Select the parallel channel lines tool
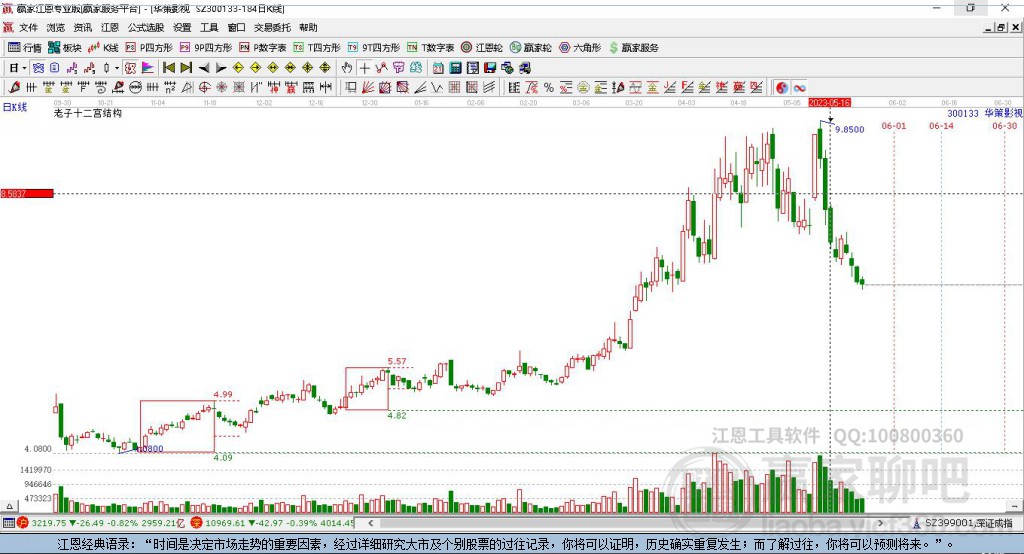The image size is (1024, 554). tap(489, 88)
